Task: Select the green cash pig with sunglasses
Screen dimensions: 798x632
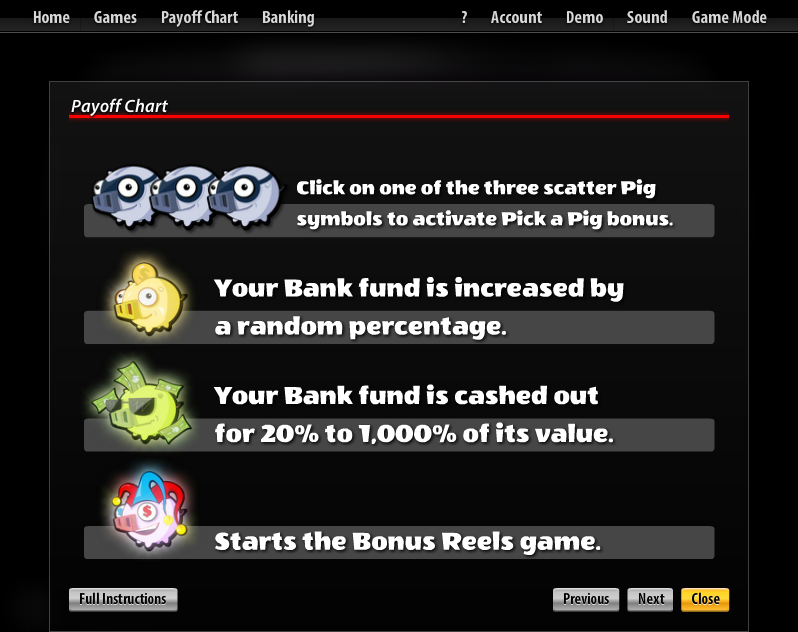Action: pyautogui.click(x=142, y=402)
